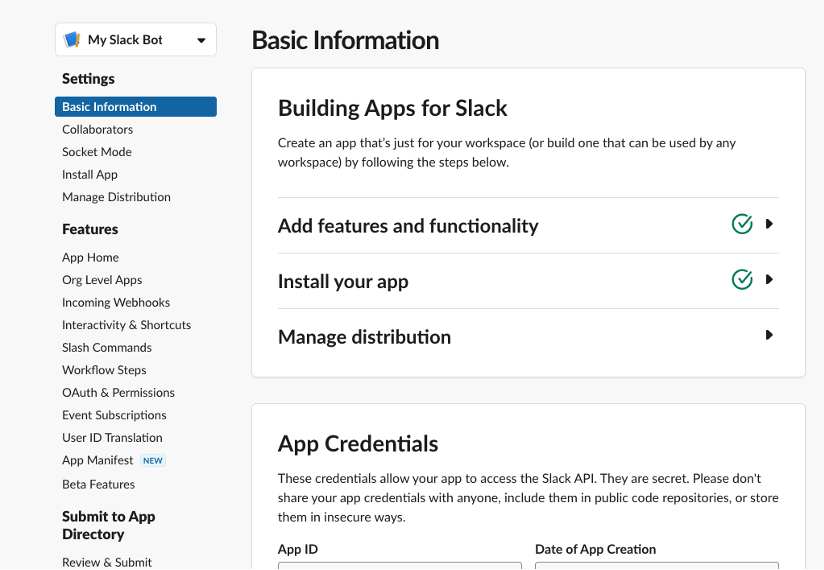The image size is (824, 570).
Task: Go to Review & Submit
Action: pos(107,562)
